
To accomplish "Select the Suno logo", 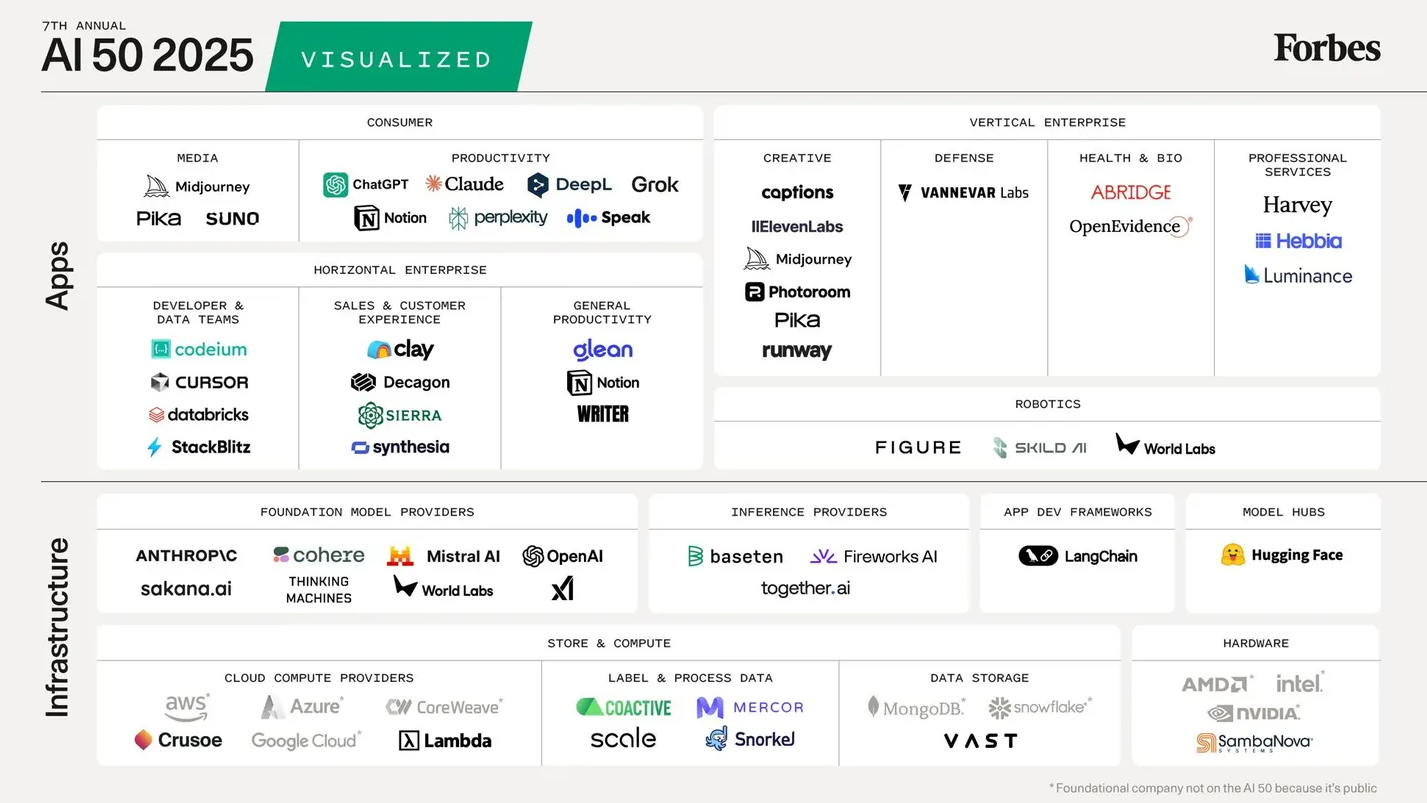I will 232,218.
